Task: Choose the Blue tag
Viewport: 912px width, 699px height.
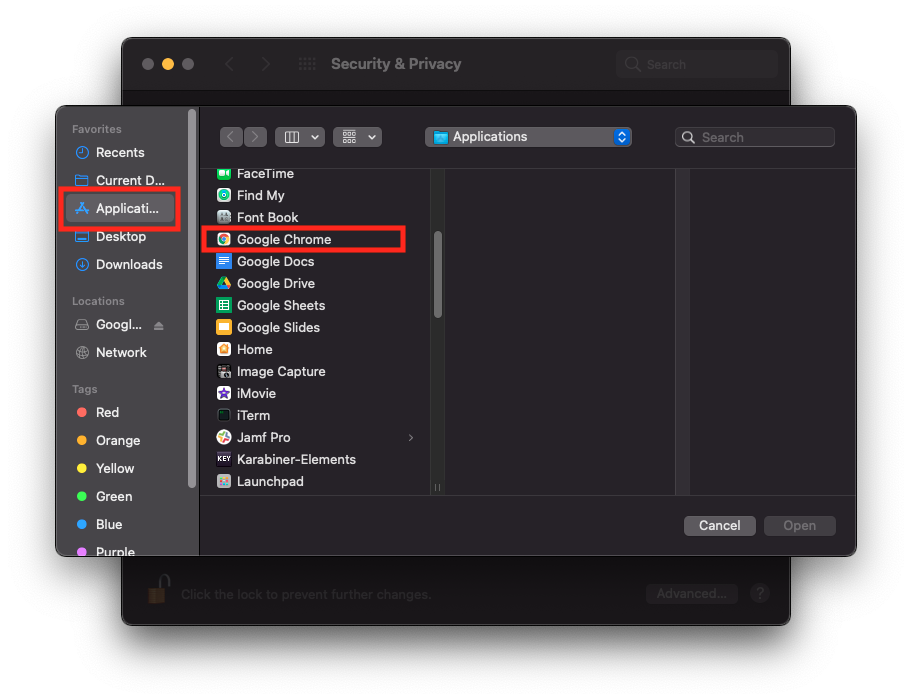Action: click(120, 525)
